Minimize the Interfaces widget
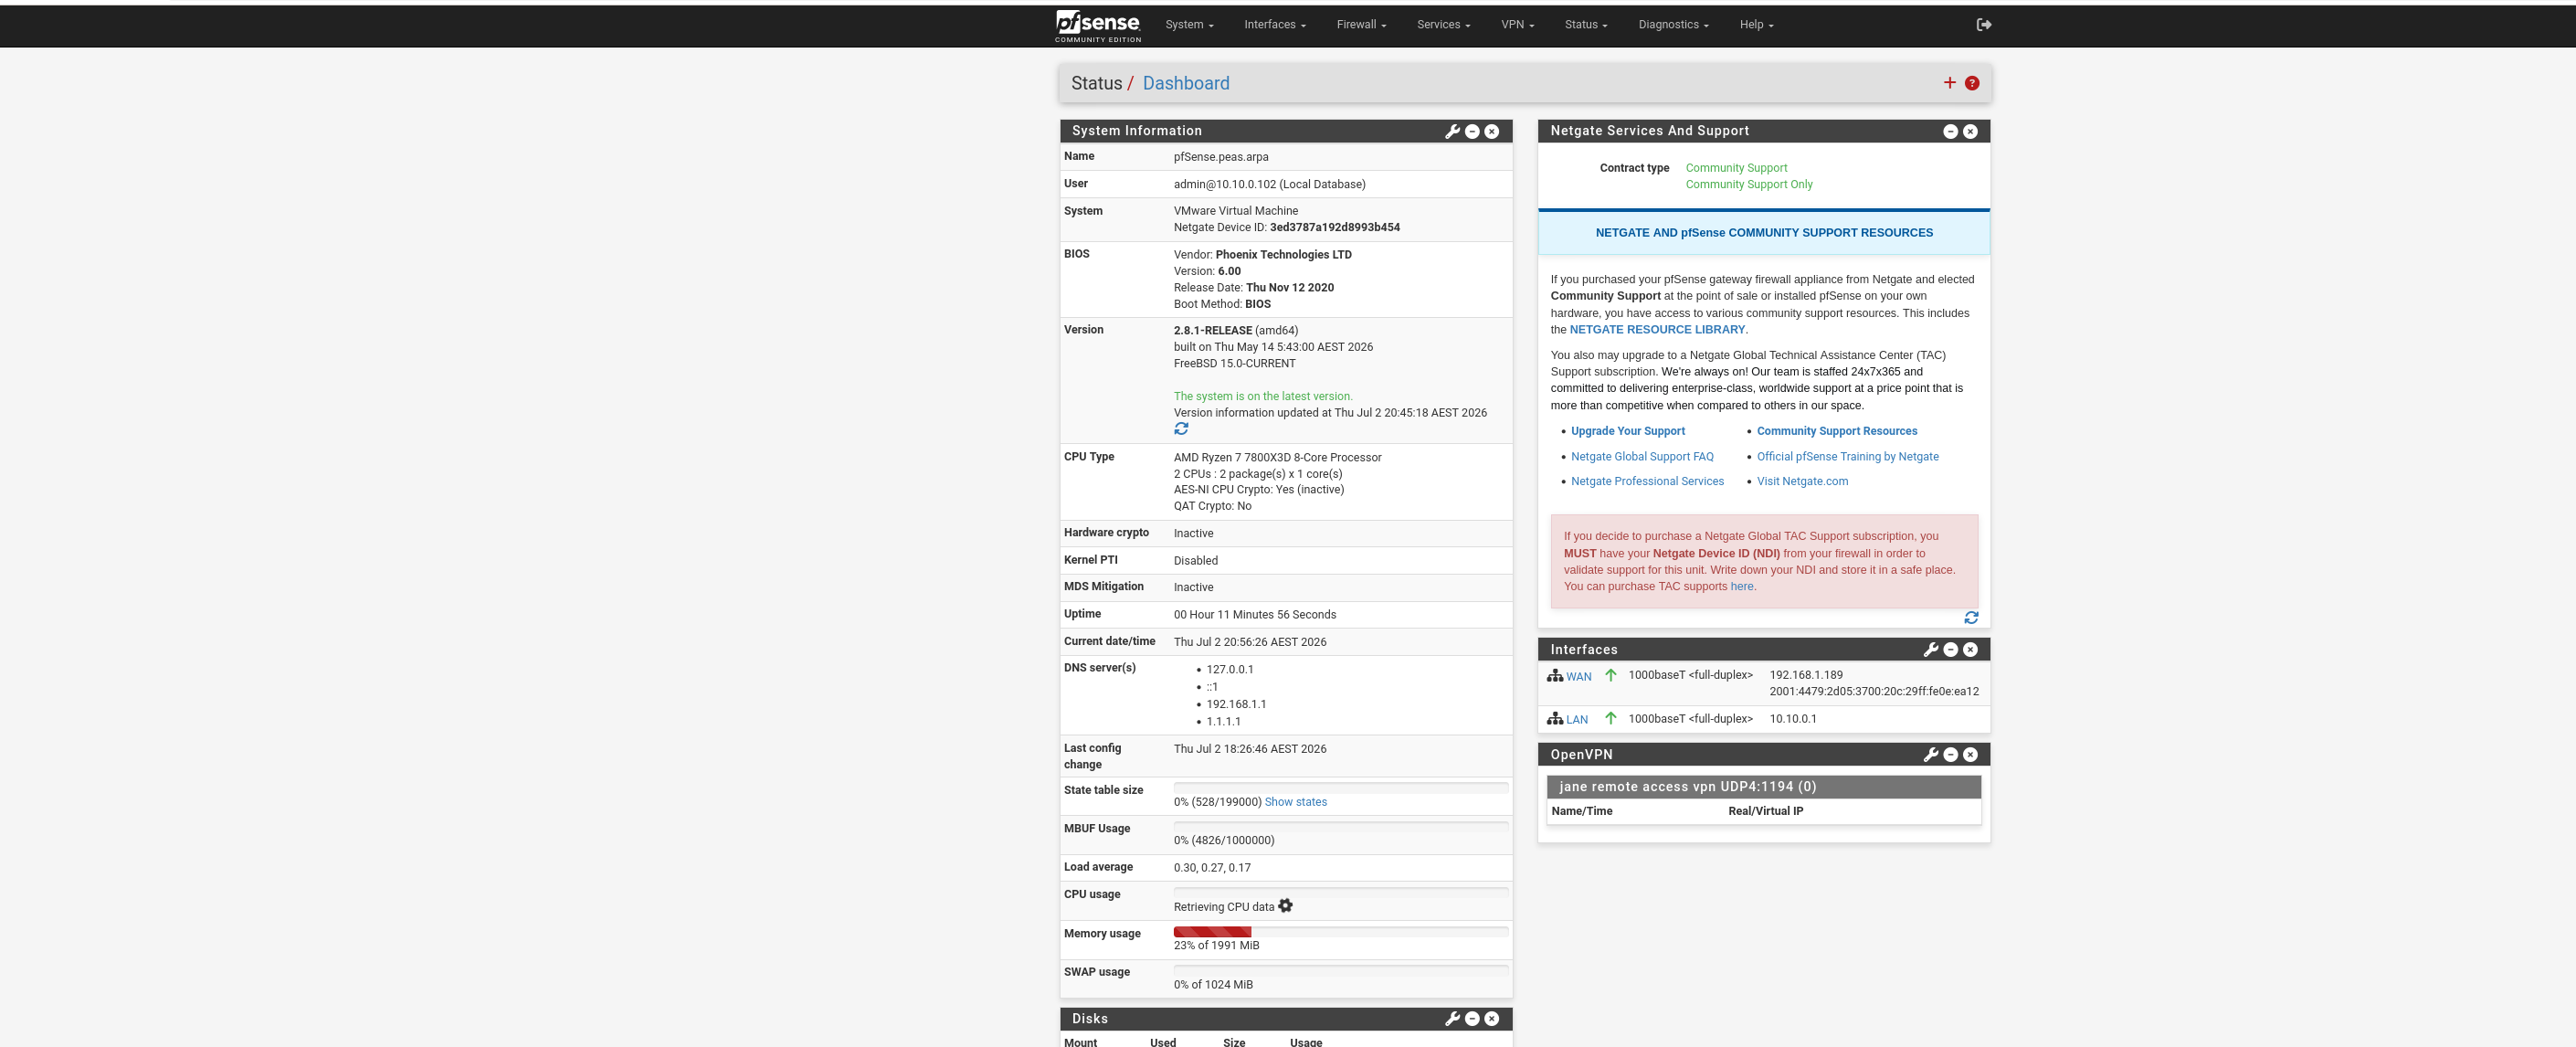 tap(1950, 649)
